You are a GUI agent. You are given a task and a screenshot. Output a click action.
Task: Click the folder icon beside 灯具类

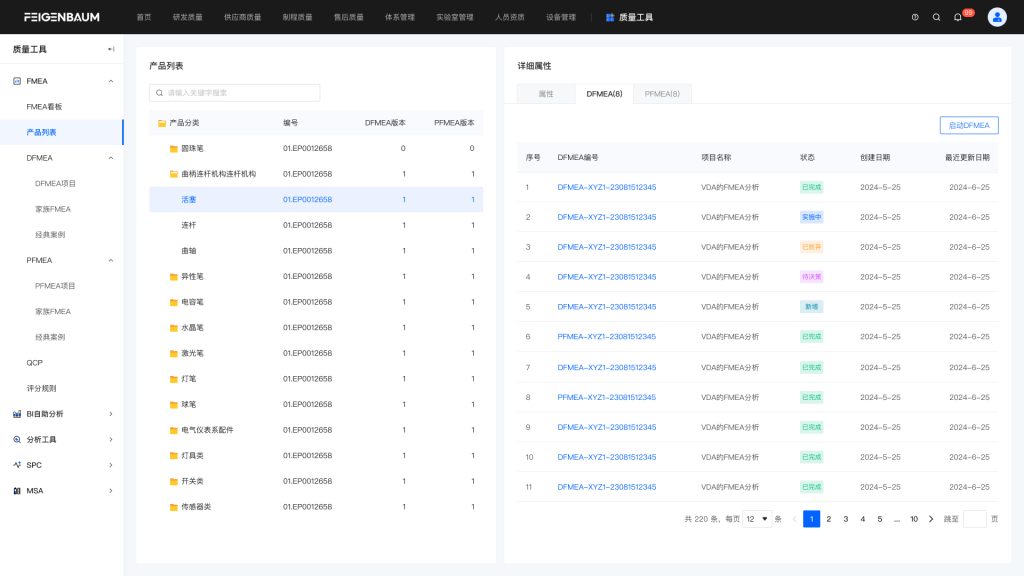tap(174, 456)
